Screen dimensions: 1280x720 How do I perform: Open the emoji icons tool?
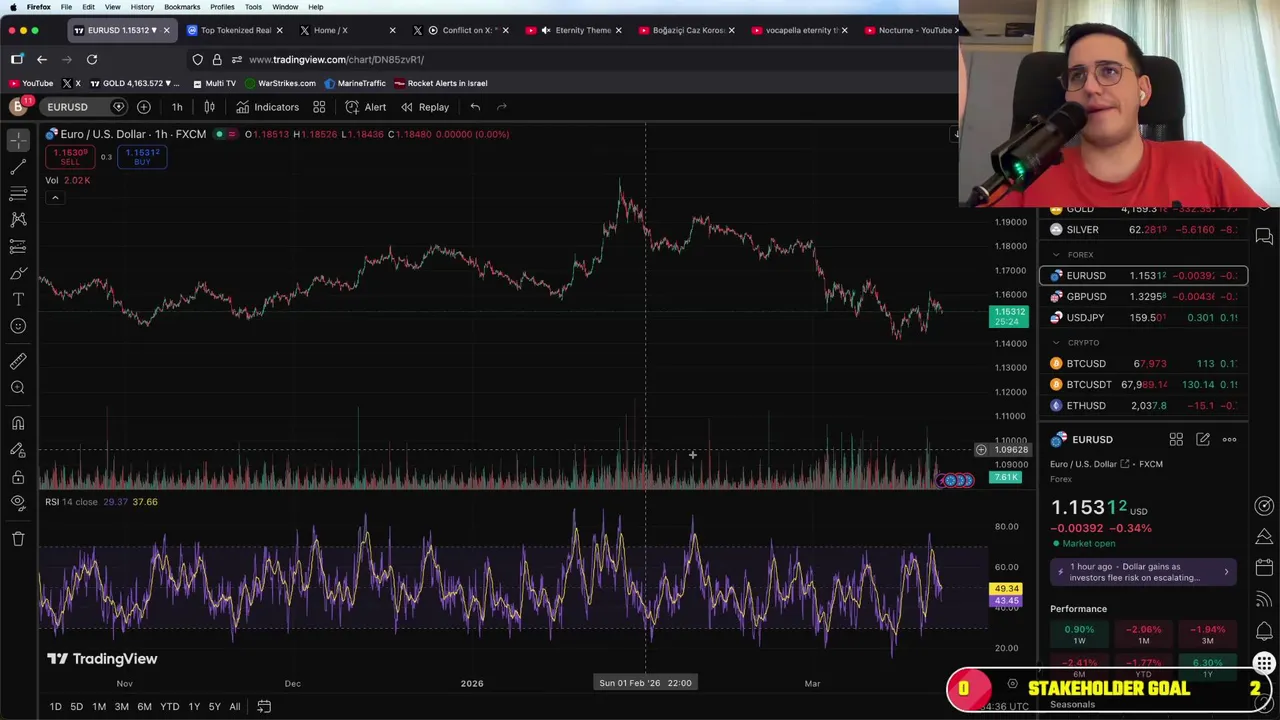[x=18, y=325]
